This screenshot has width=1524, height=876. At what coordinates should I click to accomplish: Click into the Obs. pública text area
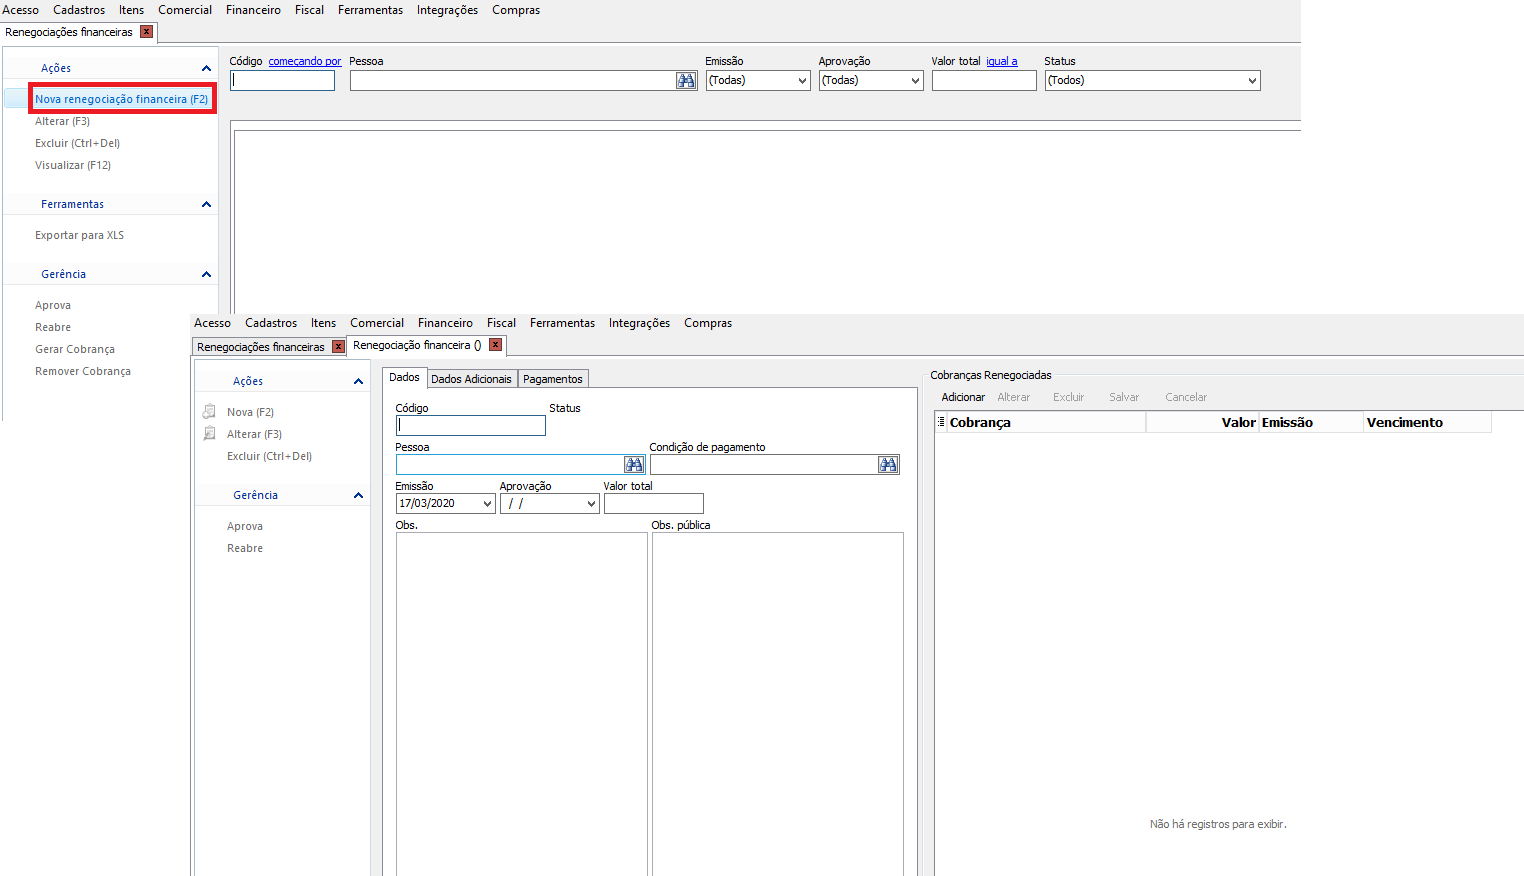(777, 704)
